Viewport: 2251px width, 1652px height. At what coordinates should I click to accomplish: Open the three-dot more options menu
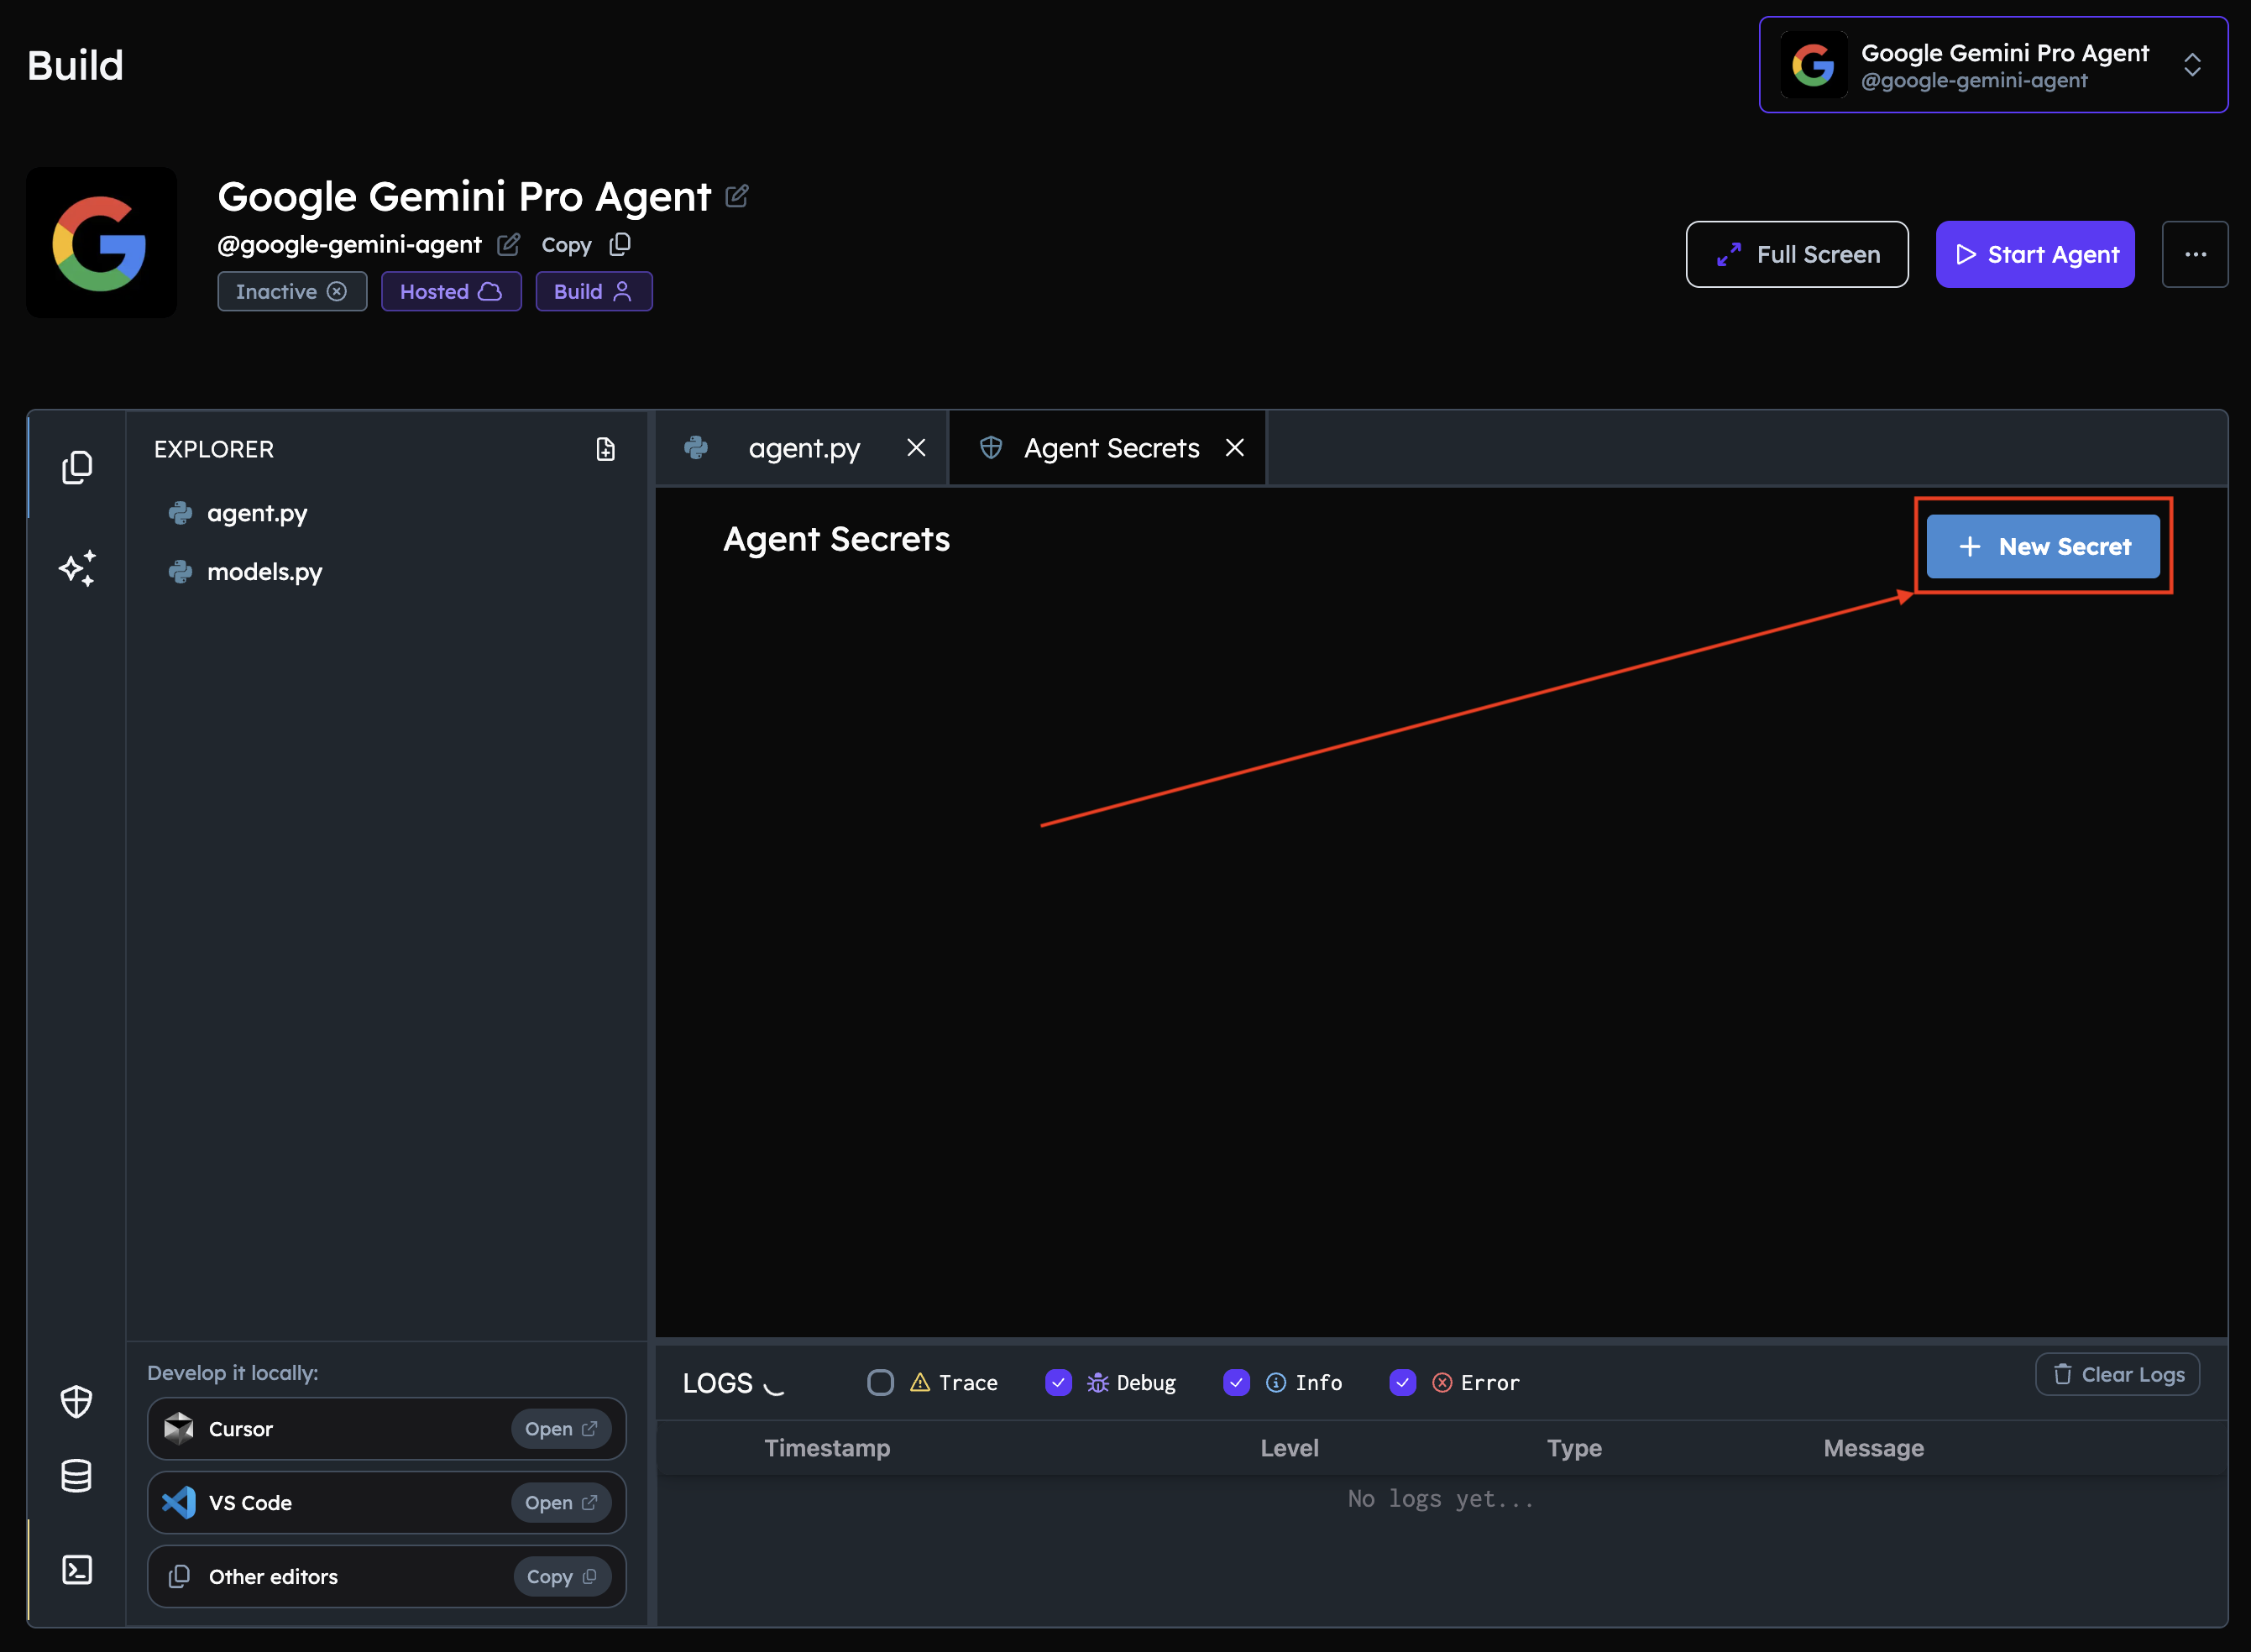[2195, 254]
